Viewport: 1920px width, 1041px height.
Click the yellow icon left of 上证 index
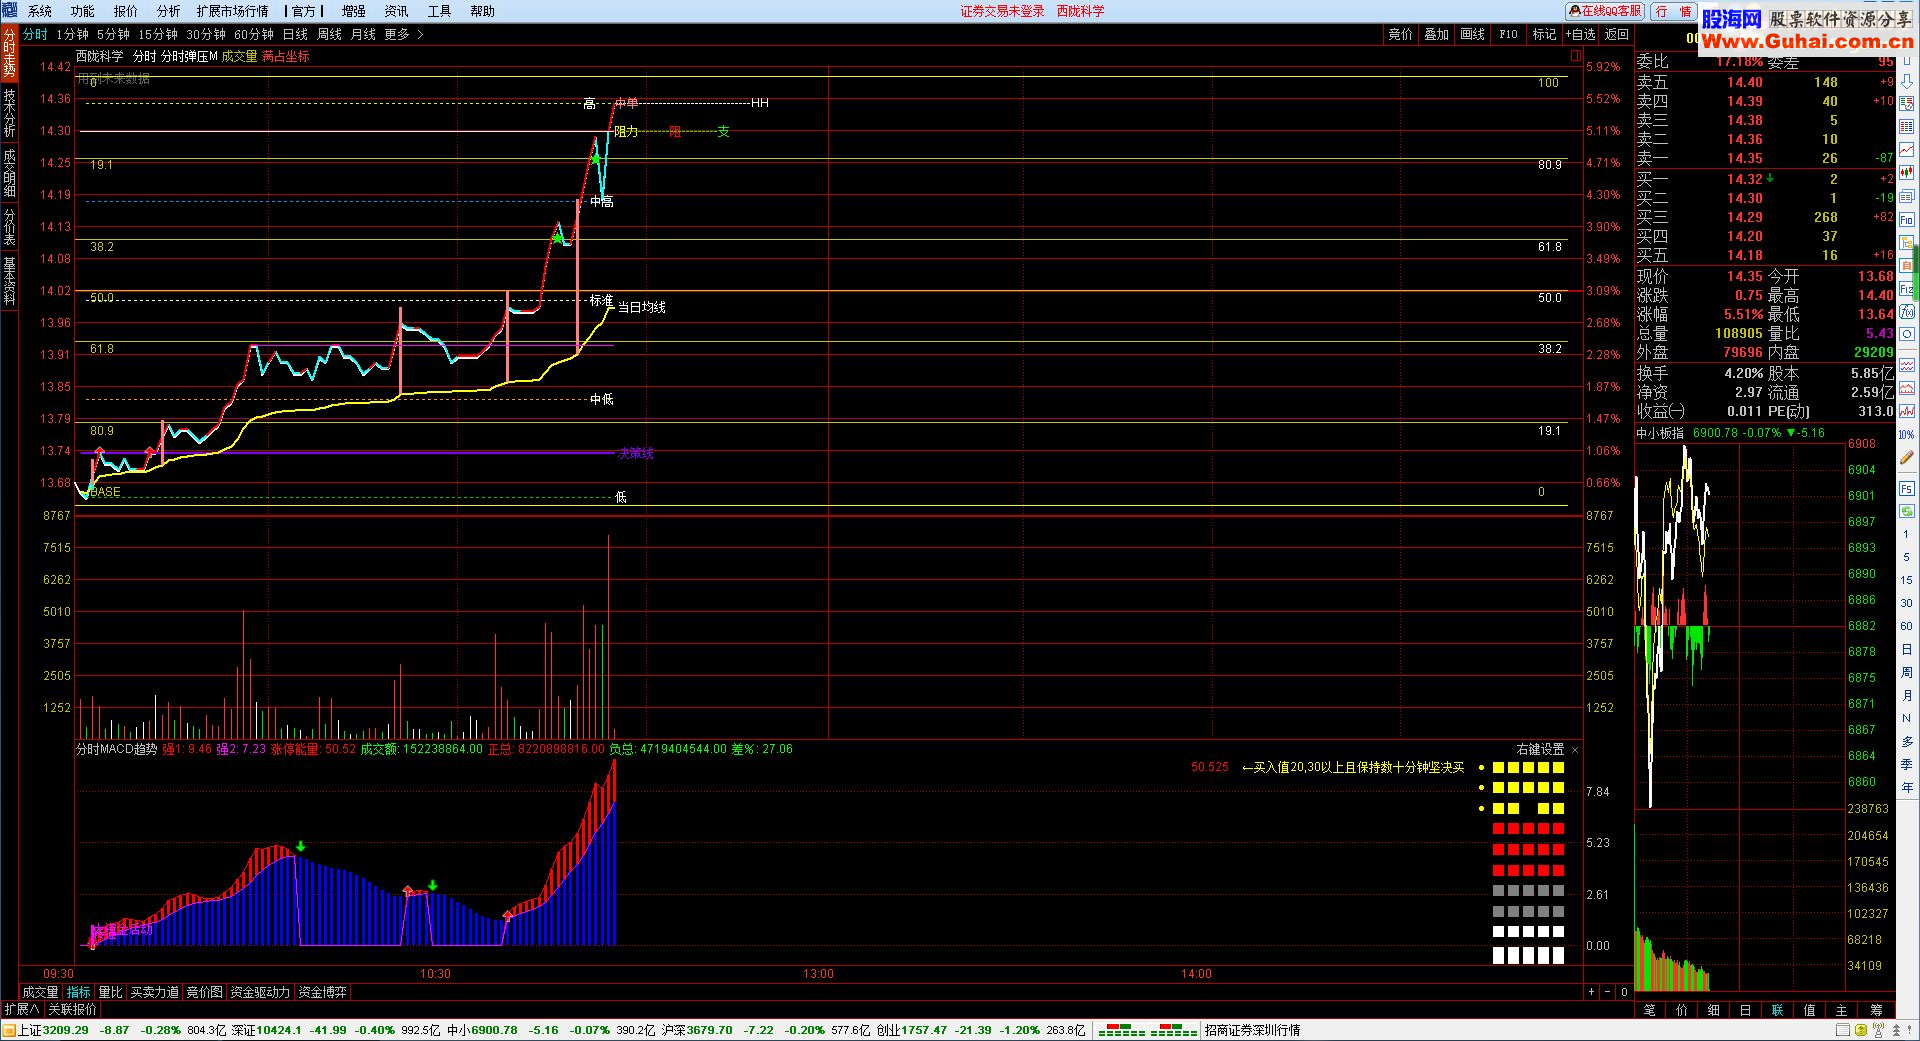pyautogui.click(x=10, y=1030)
